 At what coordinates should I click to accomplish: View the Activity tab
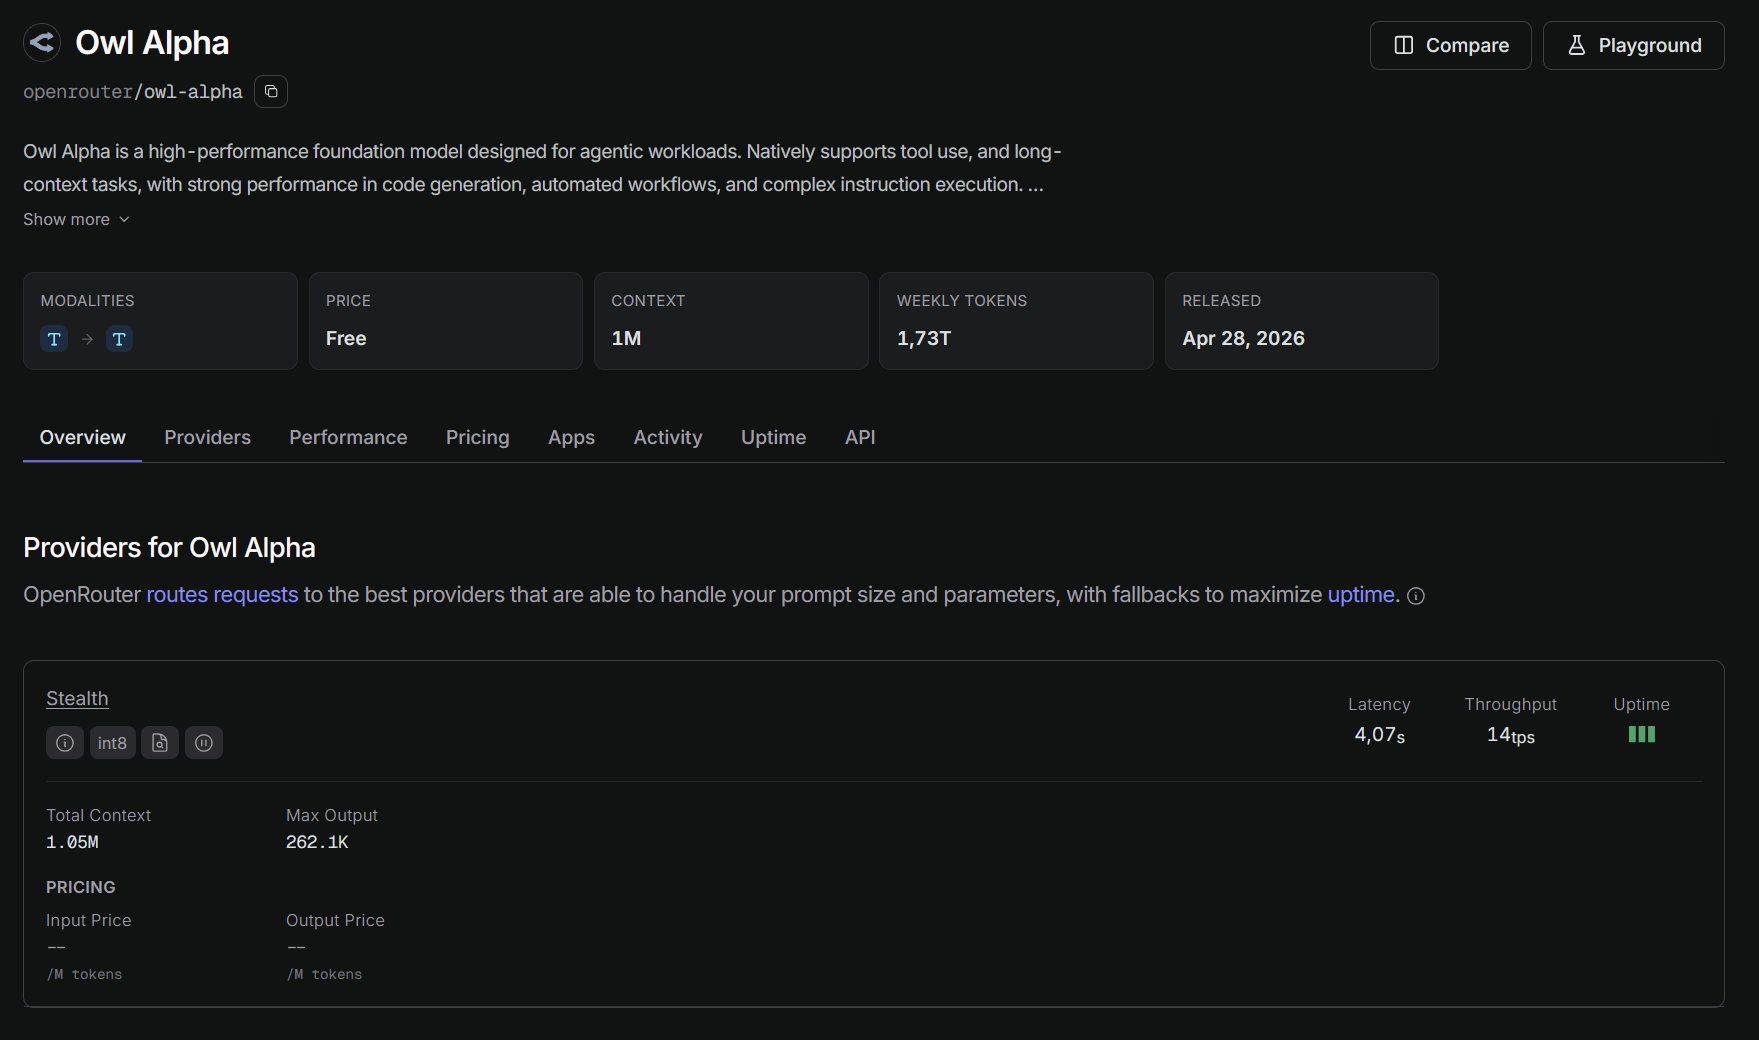668,437
